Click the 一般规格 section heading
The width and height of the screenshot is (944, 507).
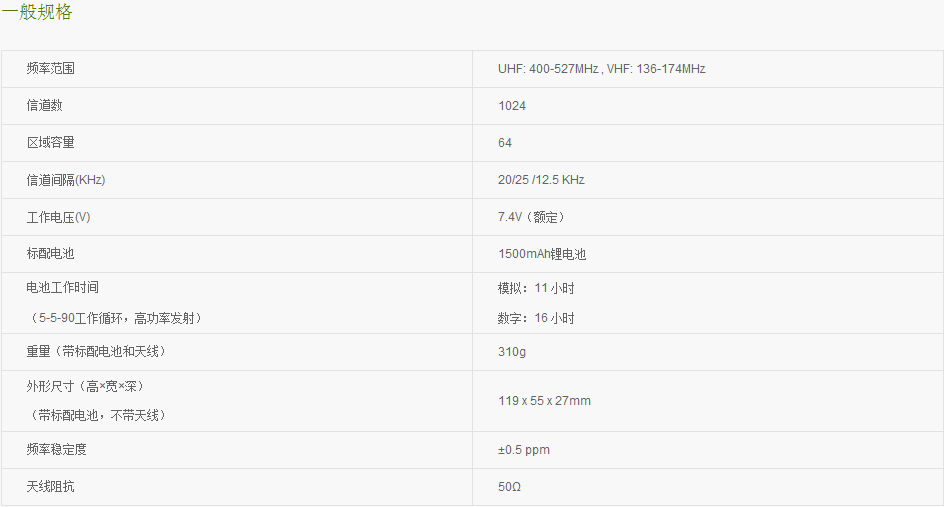pos(37,11)
